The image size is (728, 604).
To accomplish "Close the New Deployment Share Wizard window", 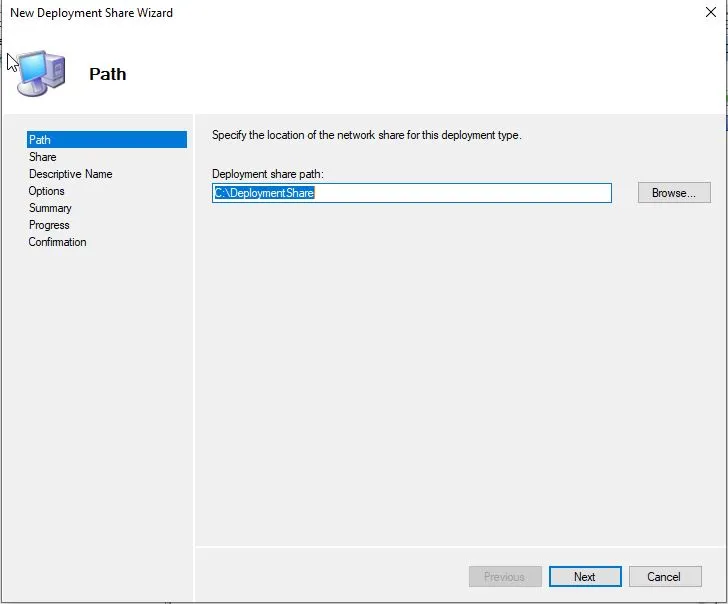I will [x=711, y=13].
